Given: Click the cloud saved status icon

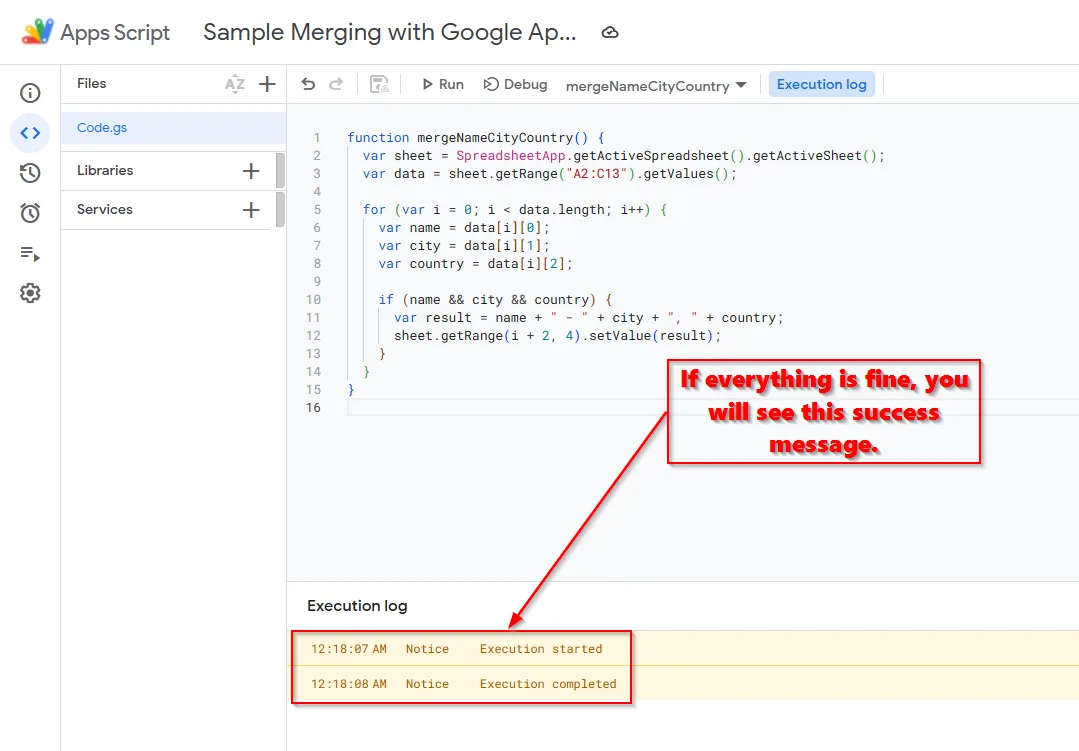Looking at the screenshot, I should click(x=610, y=32).
